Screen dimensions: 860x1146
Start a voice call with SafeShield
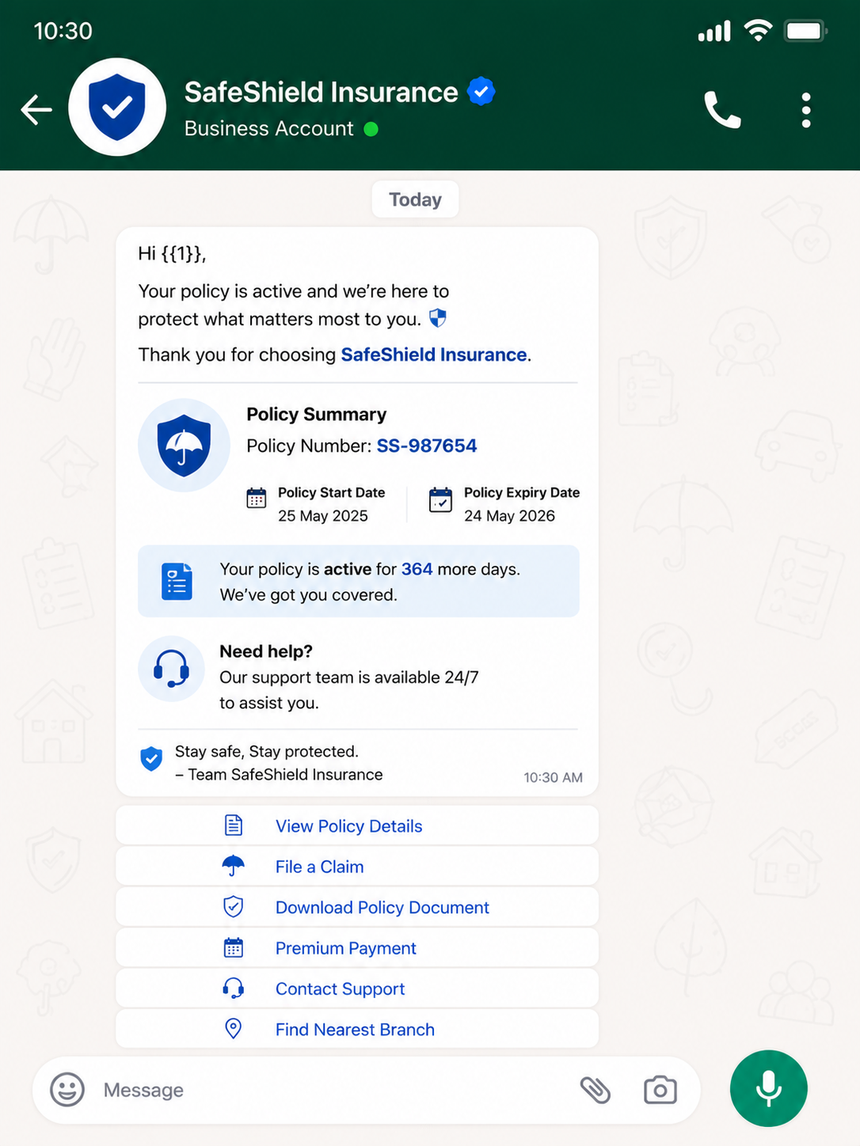click(x=722, y=110)
